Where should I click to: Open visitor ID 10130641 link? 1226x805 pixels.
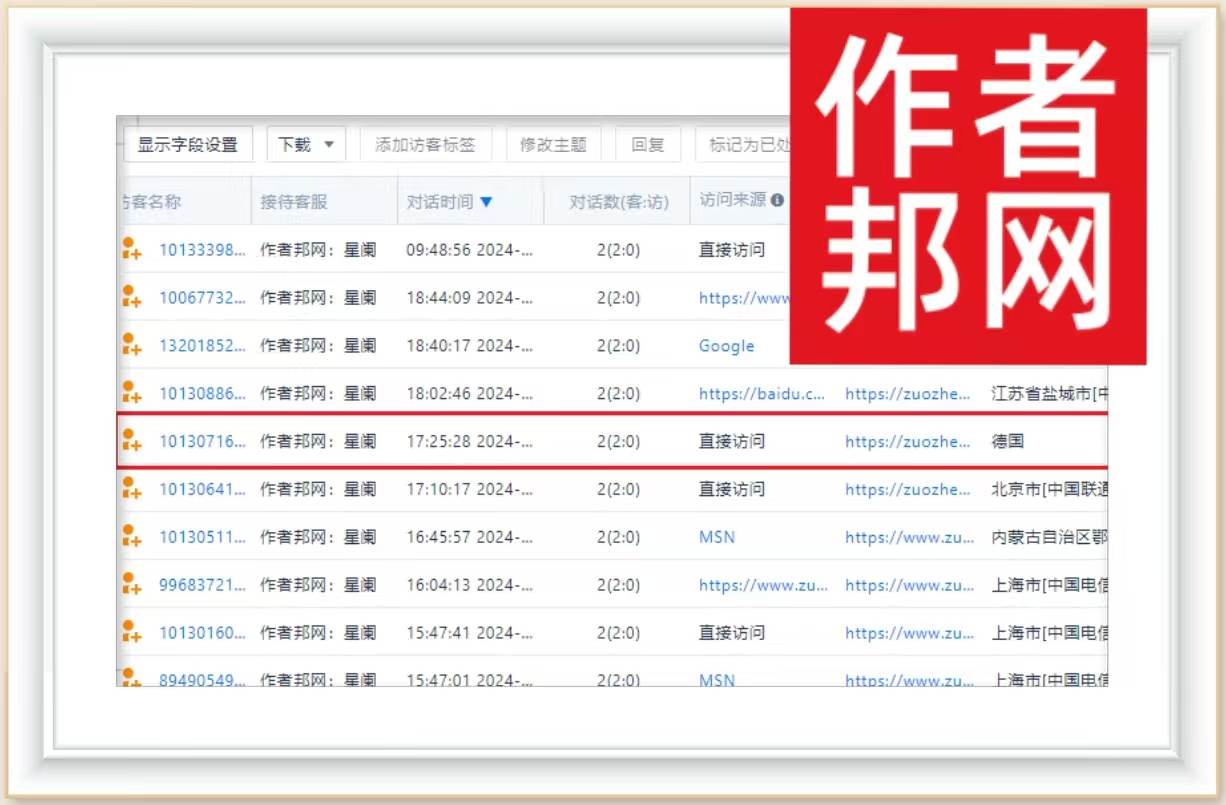(x=202, y=489)
